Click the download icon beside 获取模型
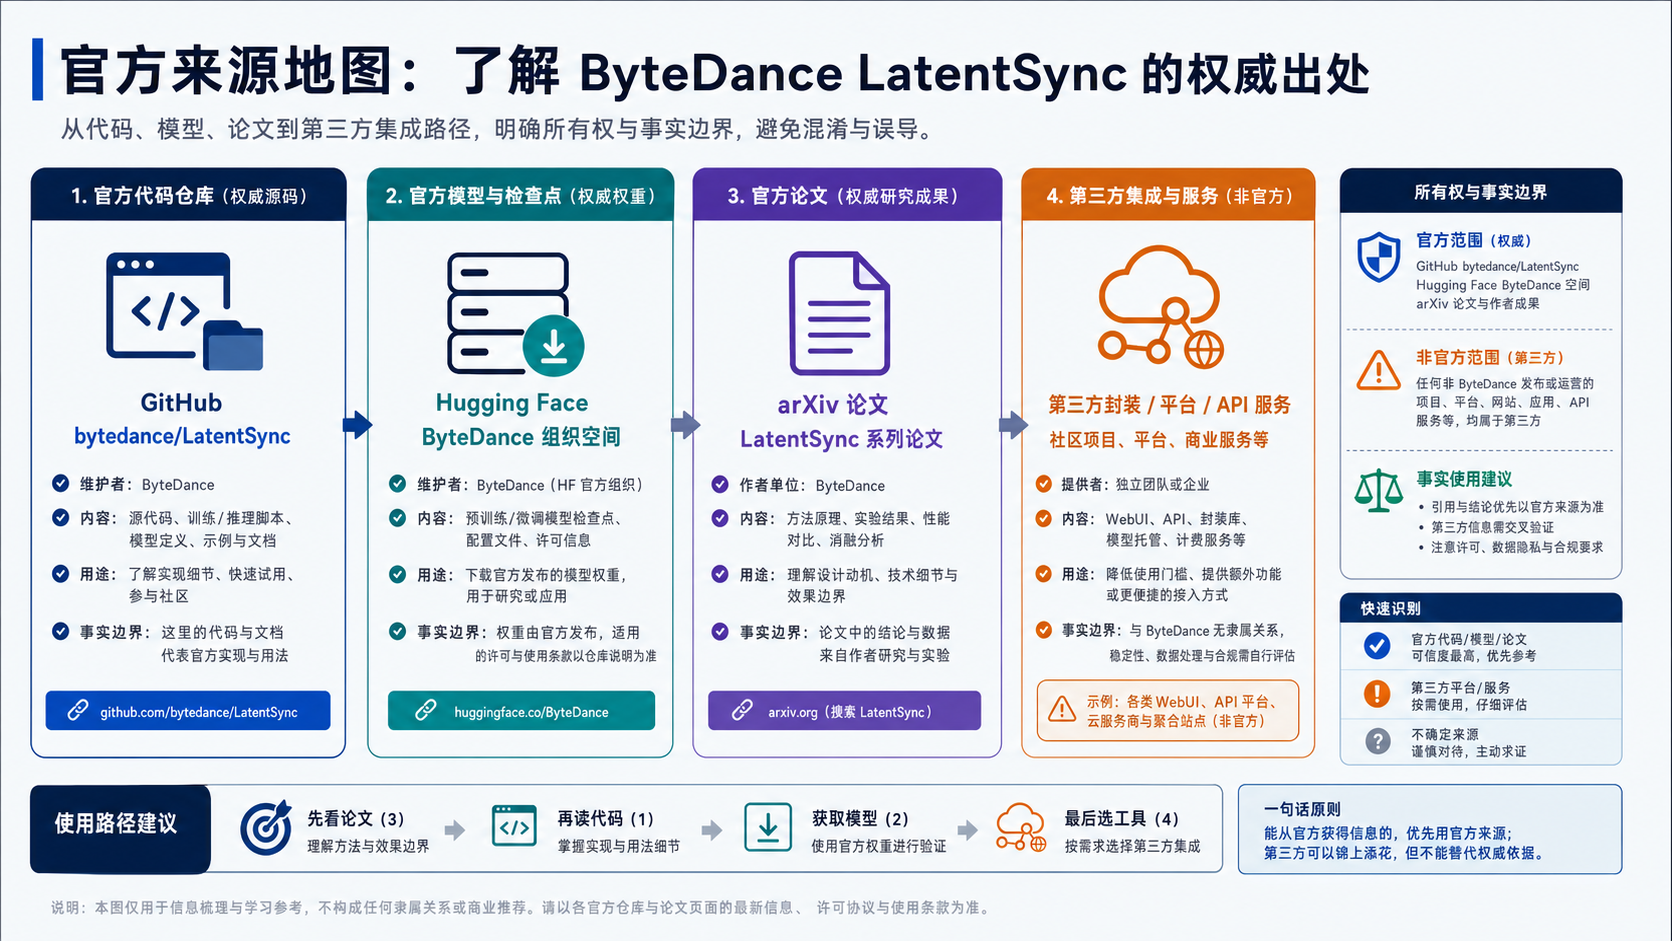Image resolution: width=1672 pixels, height=941 pixels. (768, 828)
